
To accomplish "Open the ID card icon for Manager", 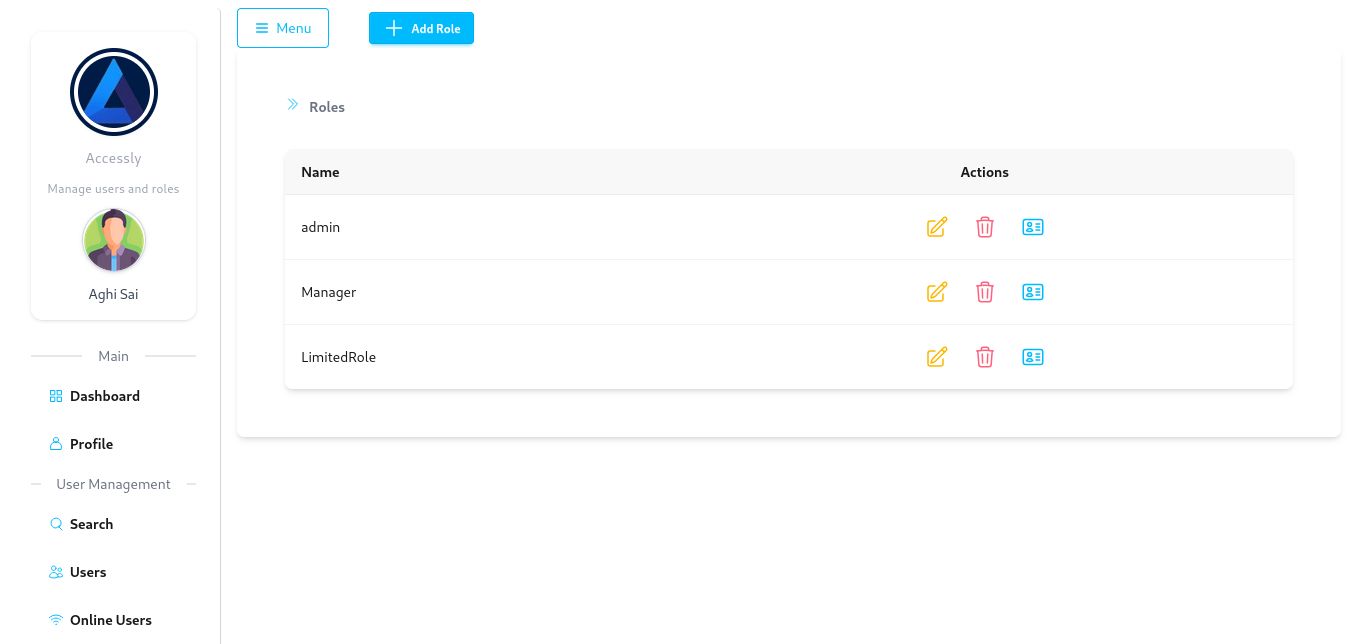I will (x=1032, y=292).
